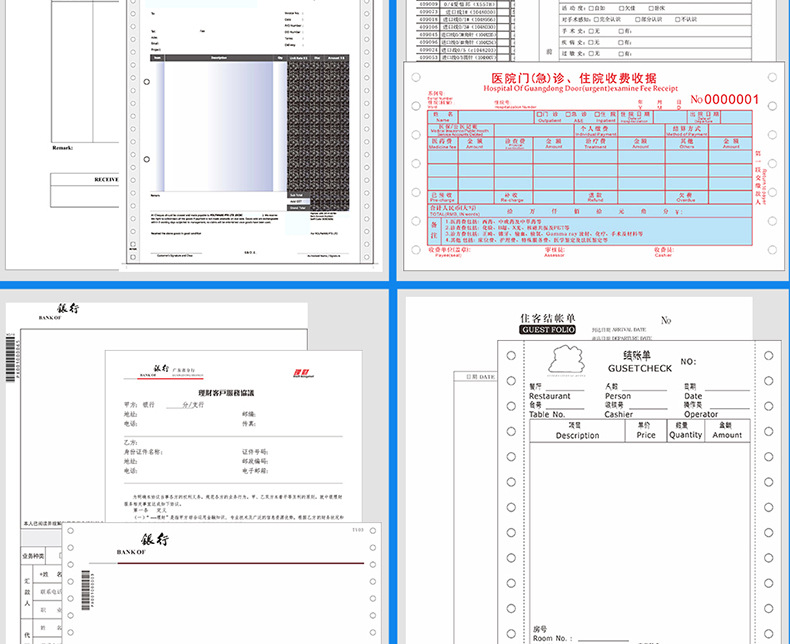Click the 'No' label on guest folio

[666, 320]
